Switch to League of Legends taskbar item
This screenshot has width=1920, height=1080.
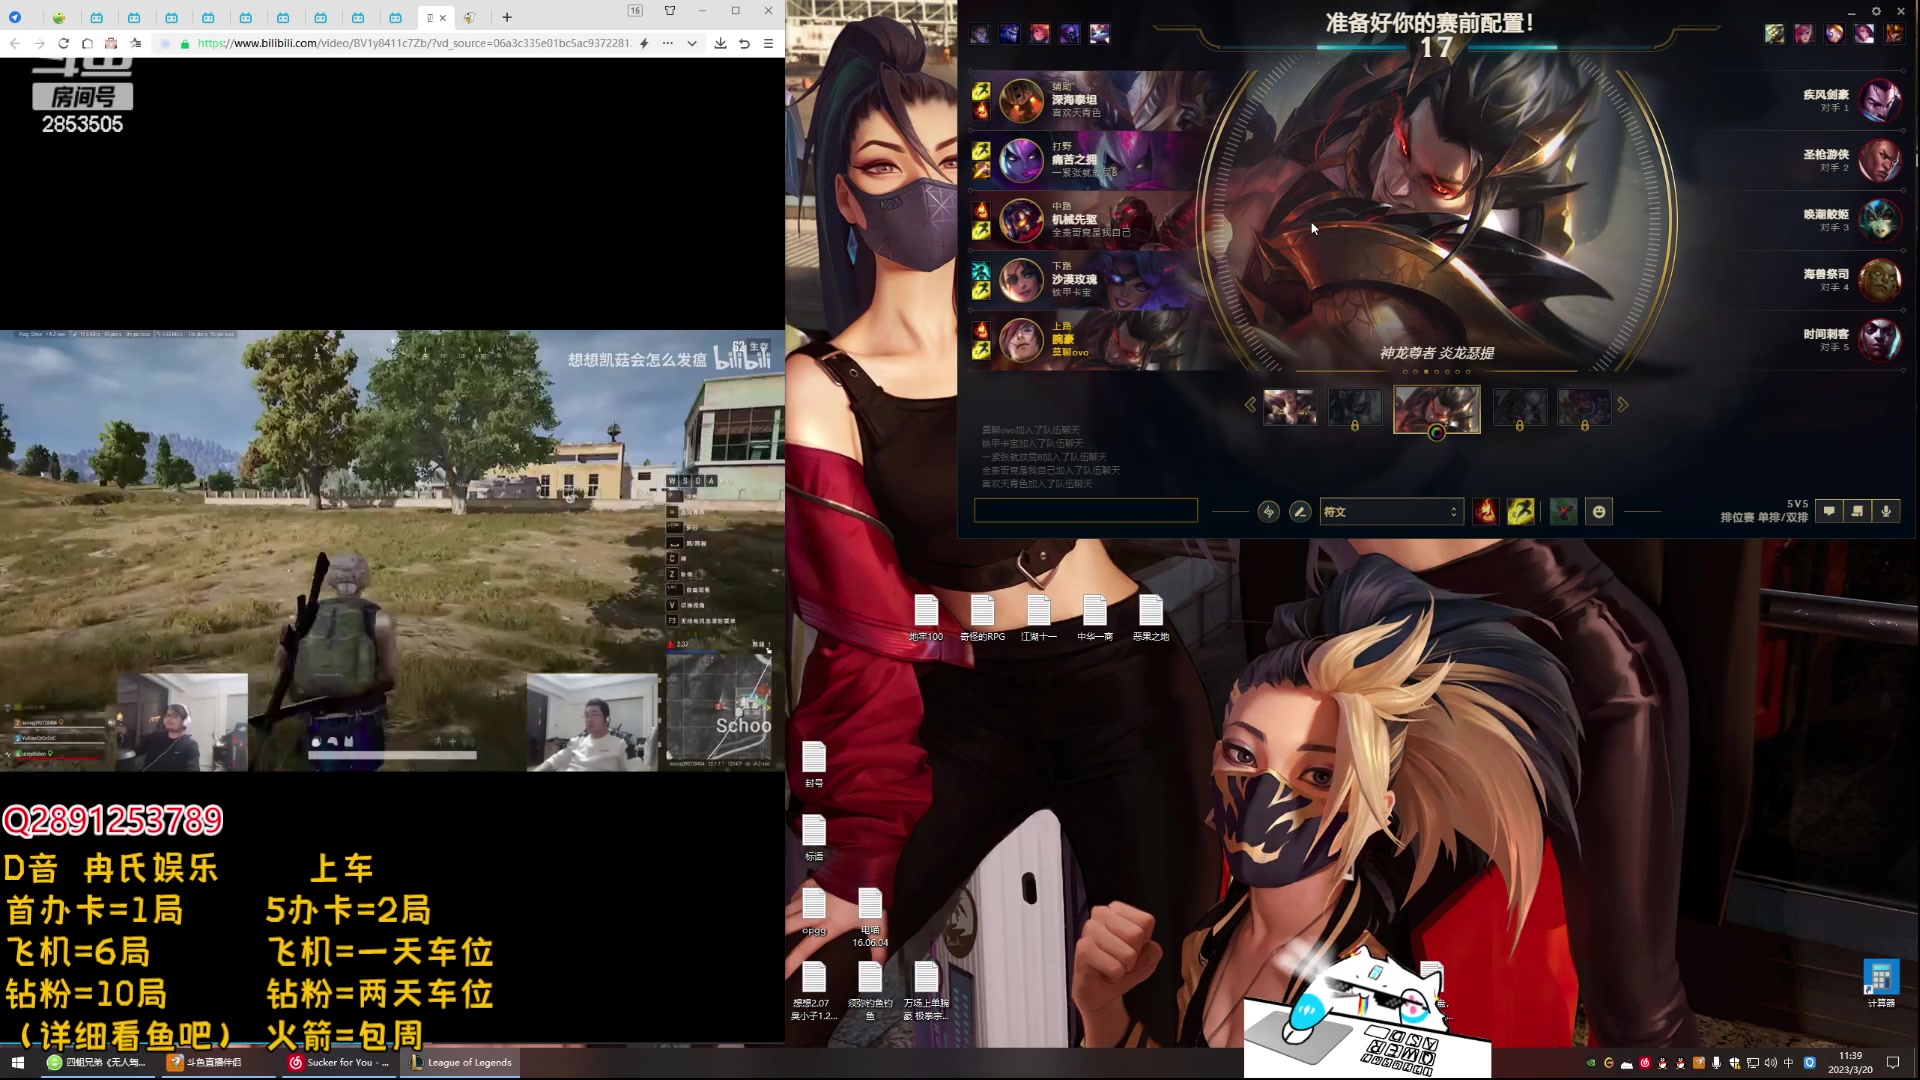[x=461, y=1063]
